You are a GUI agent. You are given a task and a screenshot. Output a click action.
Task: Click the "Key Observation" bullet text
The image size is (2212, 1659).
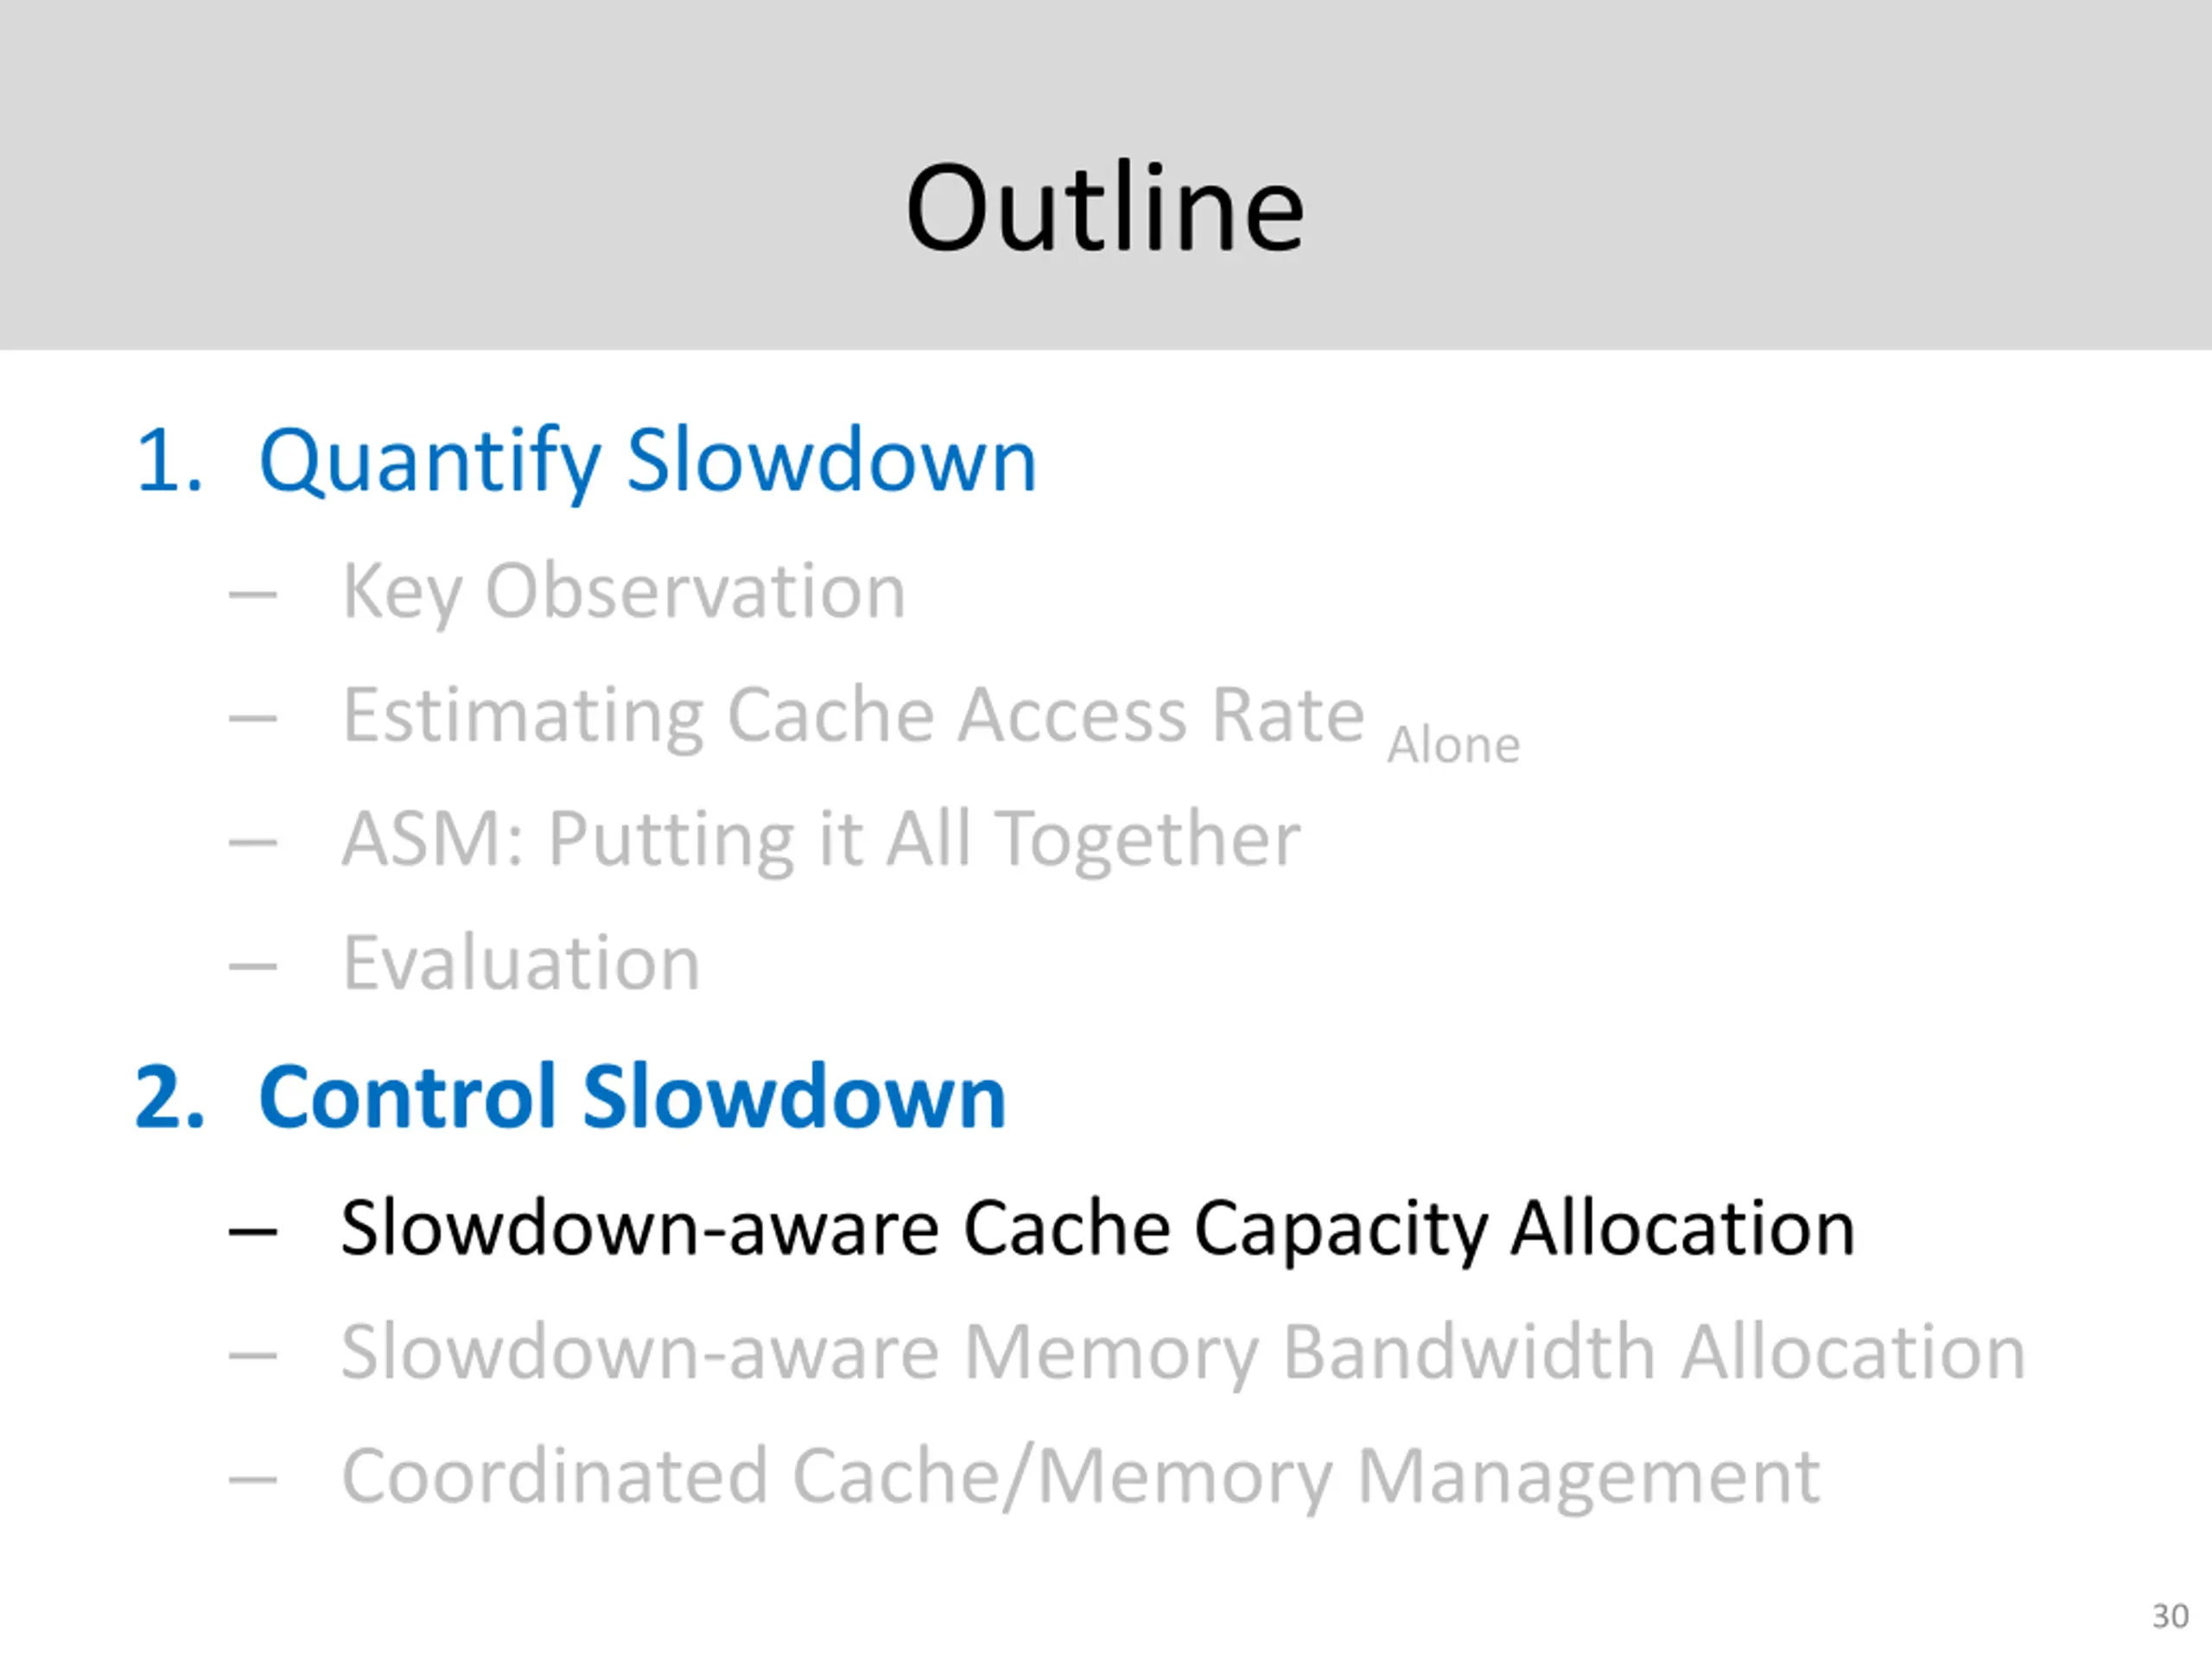pyautogui.click(x=624, y=591)
